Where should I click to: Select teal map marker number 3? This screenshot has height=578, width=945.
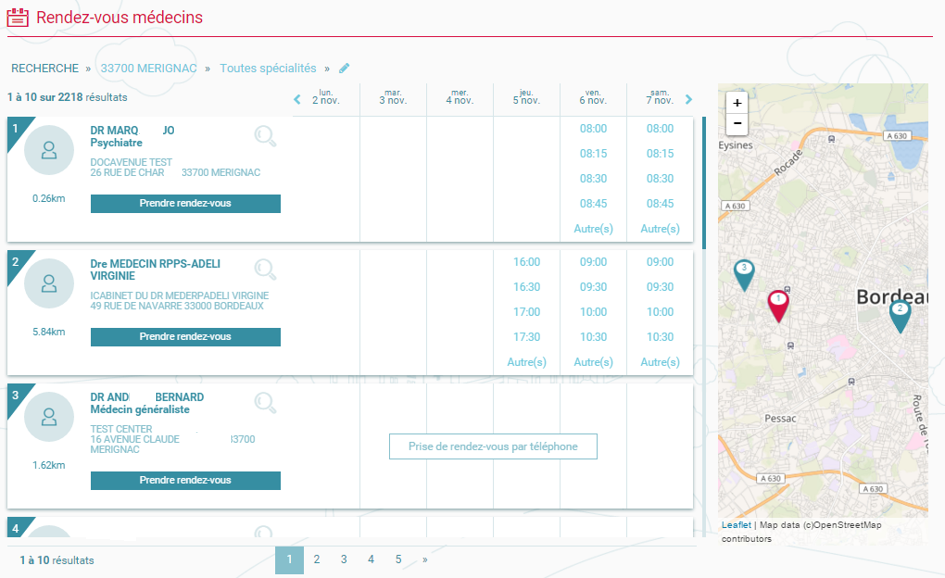[743, 273]
